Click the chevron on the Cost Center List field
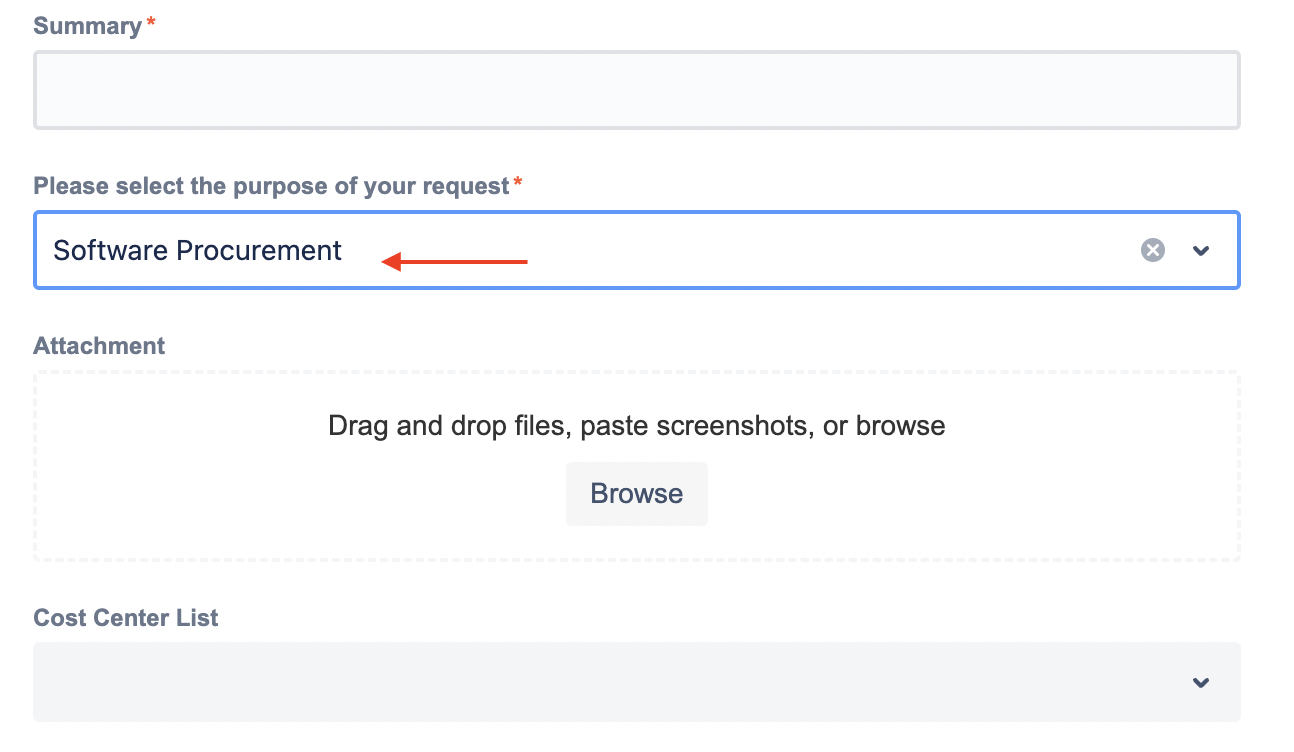 [1199, 682]
